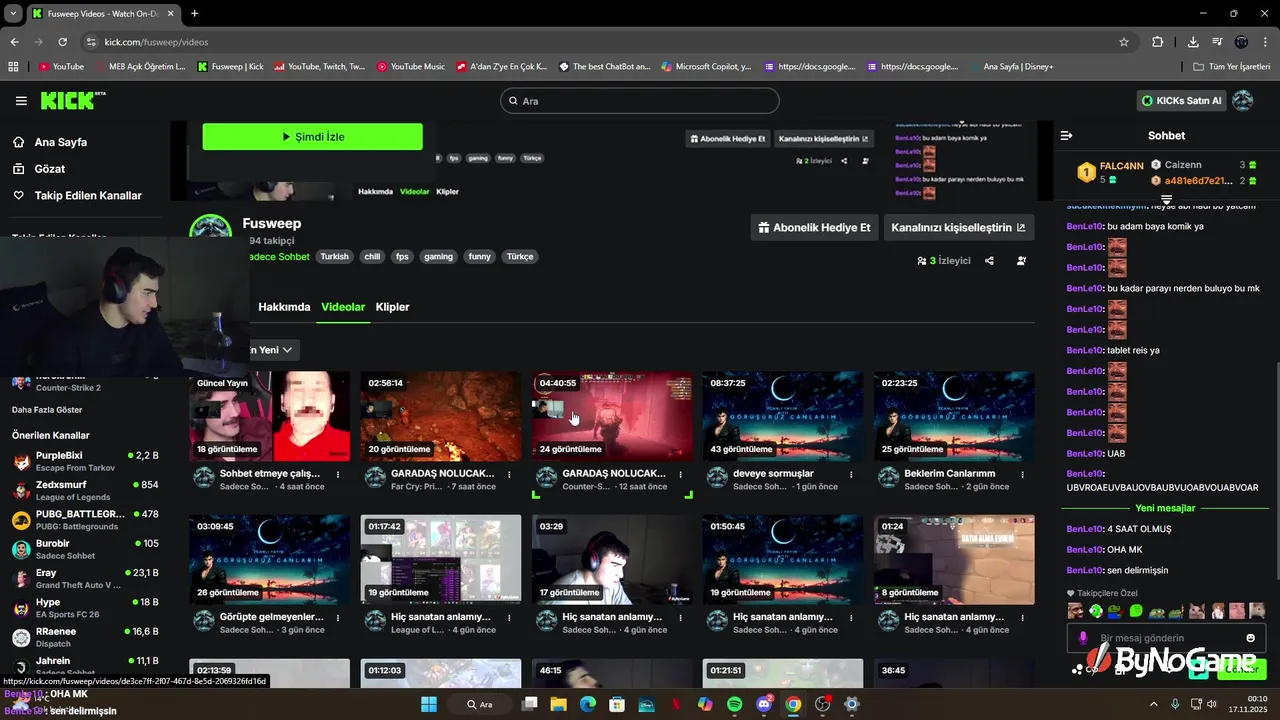This screenshot has height=720, width=1280.
Task: Open the Burobir recommended channel
Action: tap(85, 549)
